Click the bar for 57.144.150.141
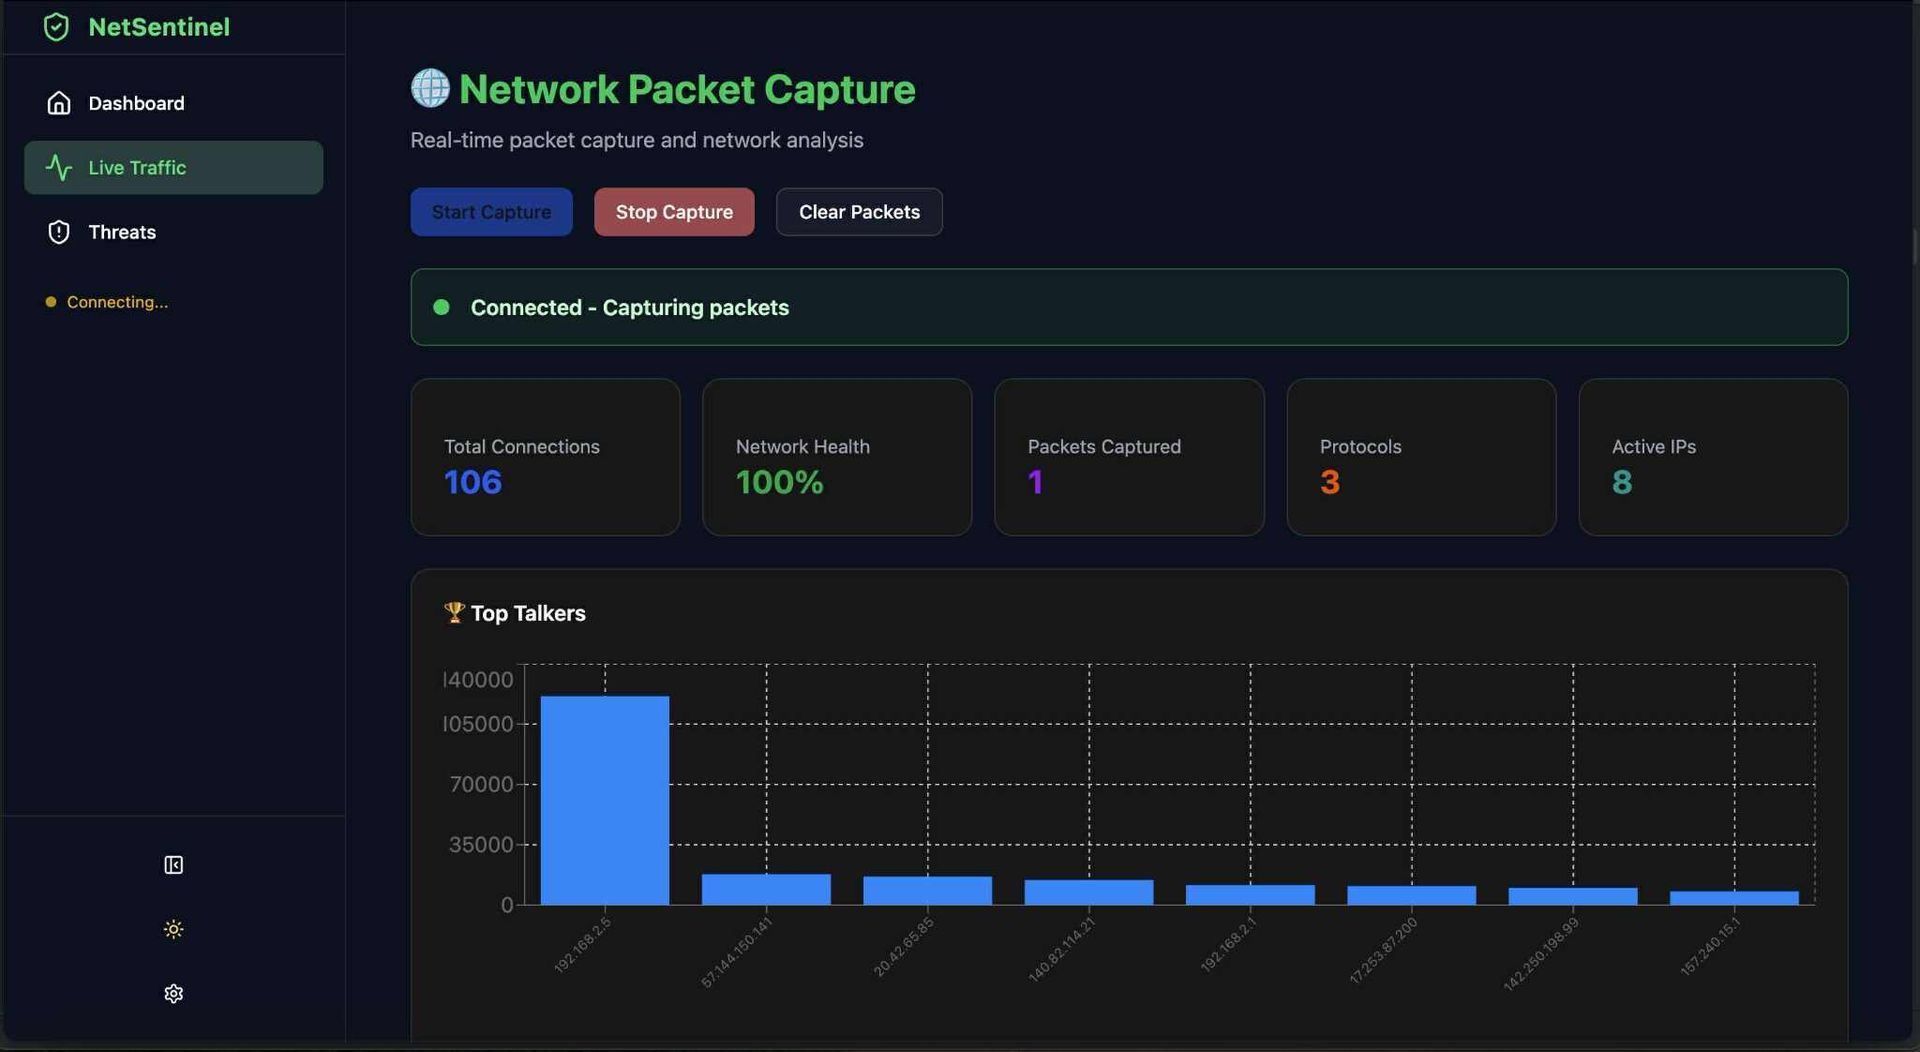The image size is (1920, 1052). (766, 889)
